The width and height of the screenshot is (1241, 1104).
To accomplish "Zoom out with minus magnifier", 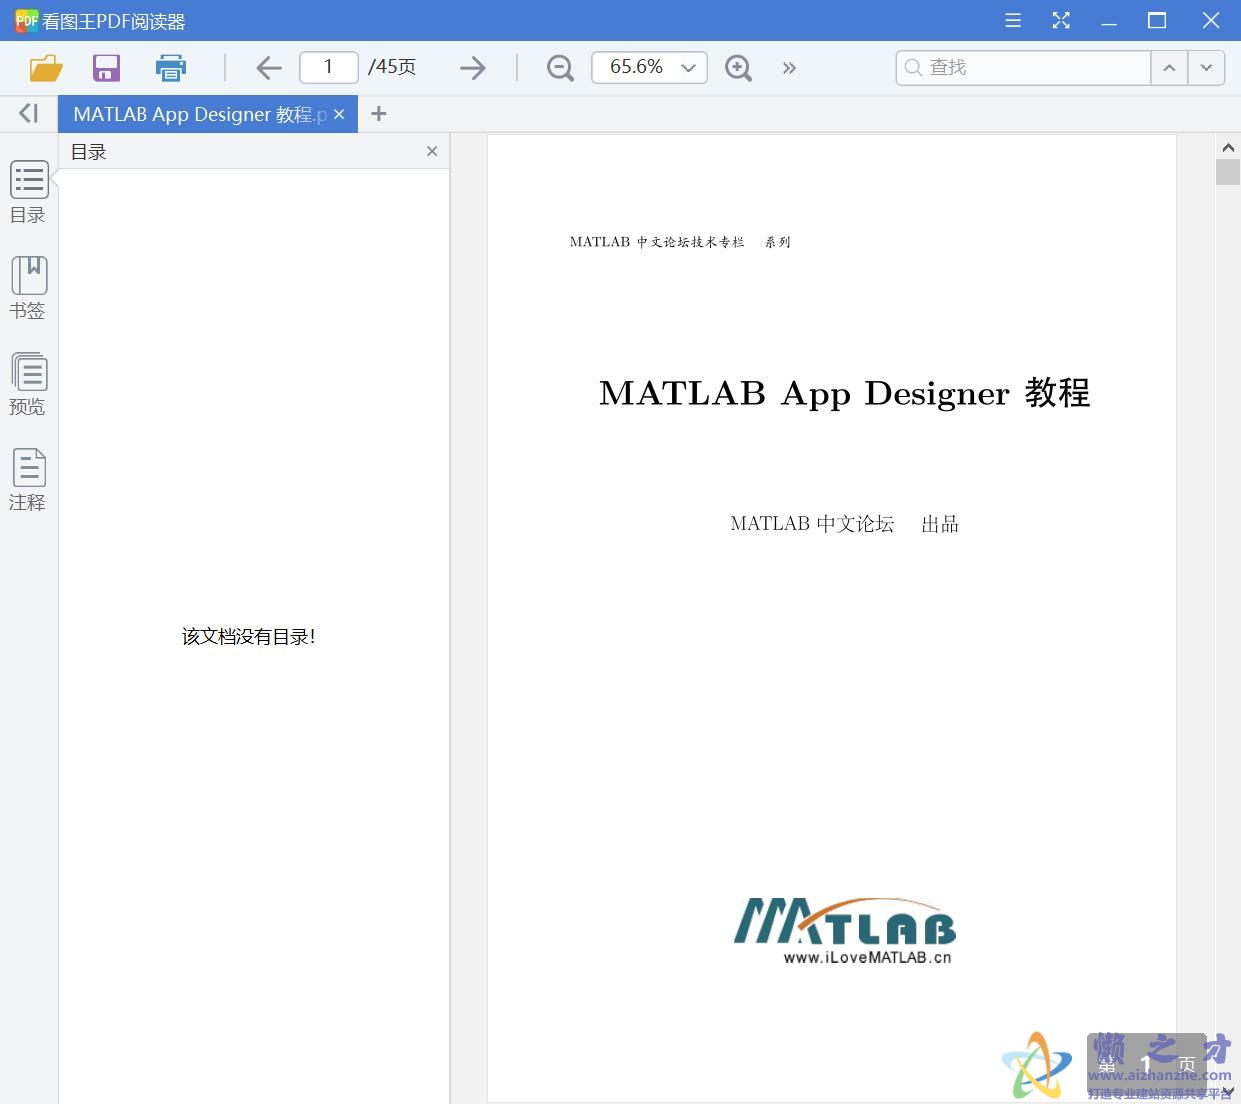I will coord(560,68).
